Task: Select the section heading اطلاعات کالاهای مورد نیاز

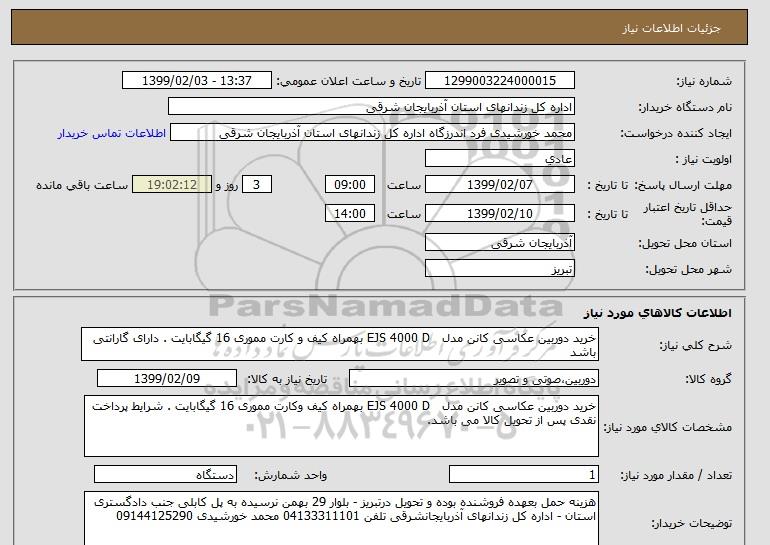Action: coord(657,313)
